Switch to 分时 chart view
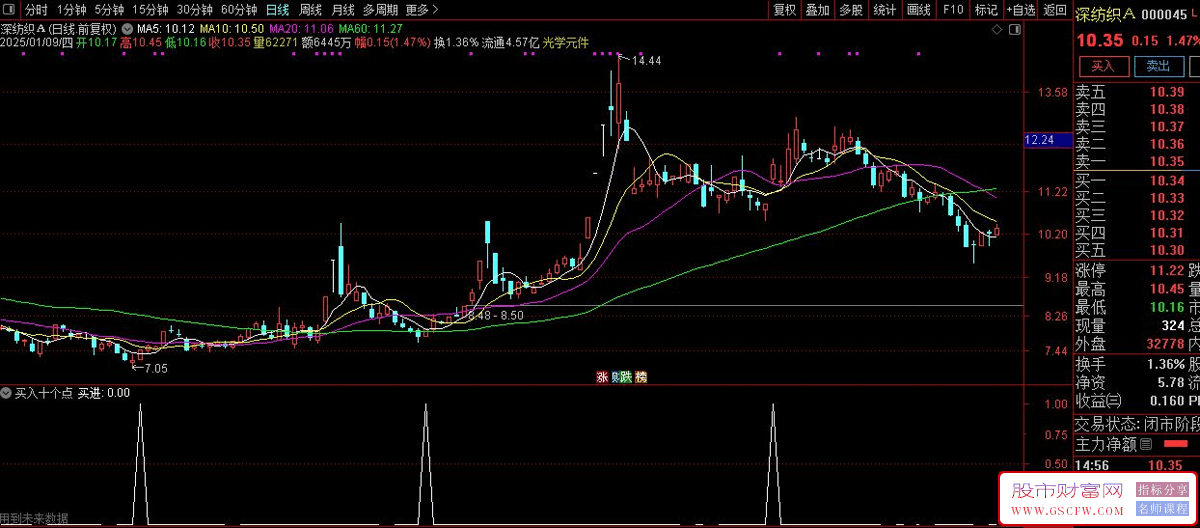The image size is (1200, 528). click(x=36, y=10)
